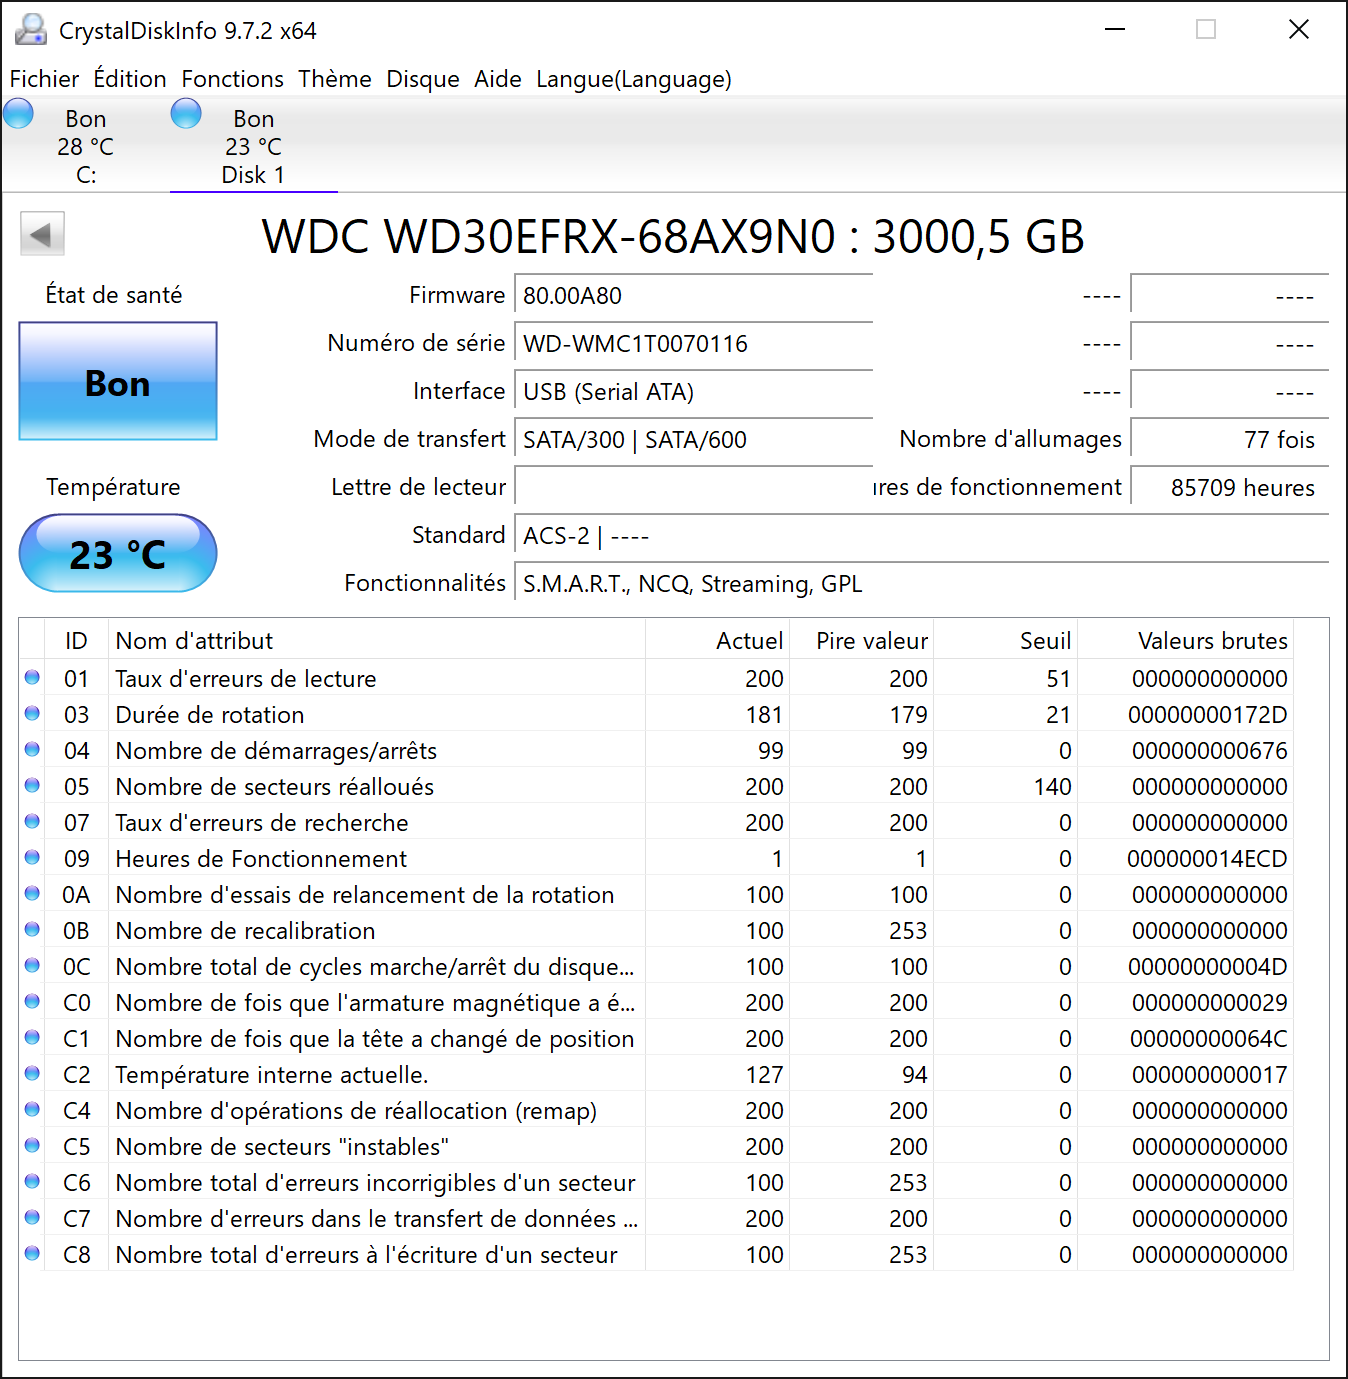Click the blue status orb for Disk 1
Viewport: 1348px width, 1379px height.
point(186,113)
